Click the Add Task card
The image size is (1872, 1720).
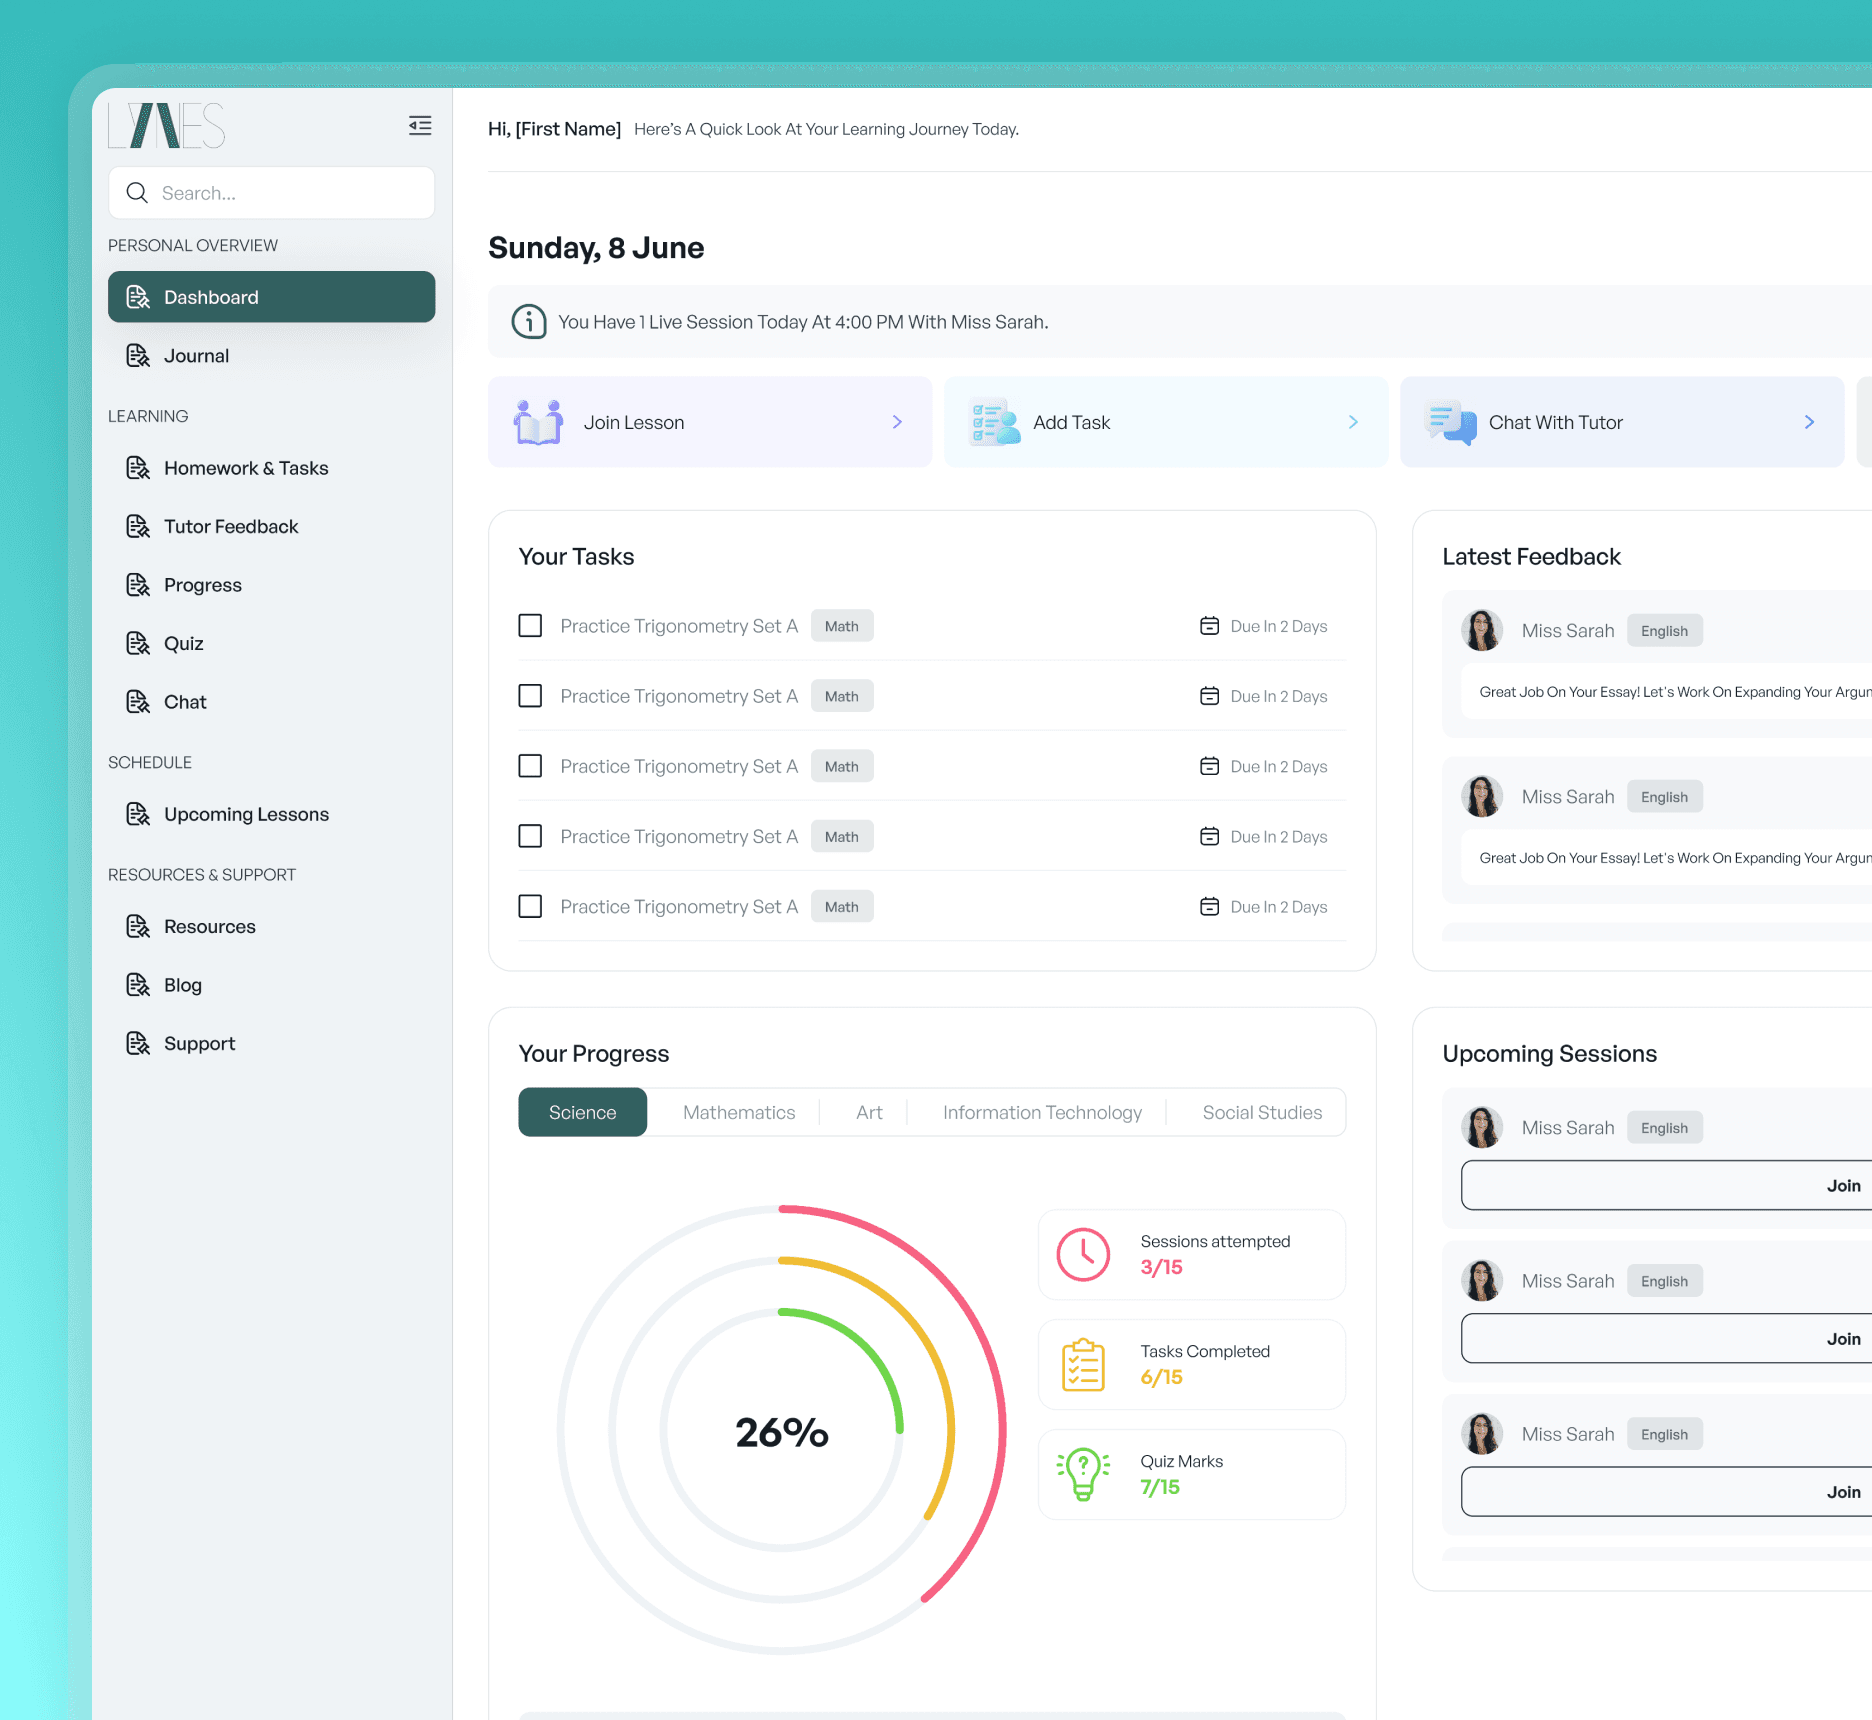(x=1166, y=422)
